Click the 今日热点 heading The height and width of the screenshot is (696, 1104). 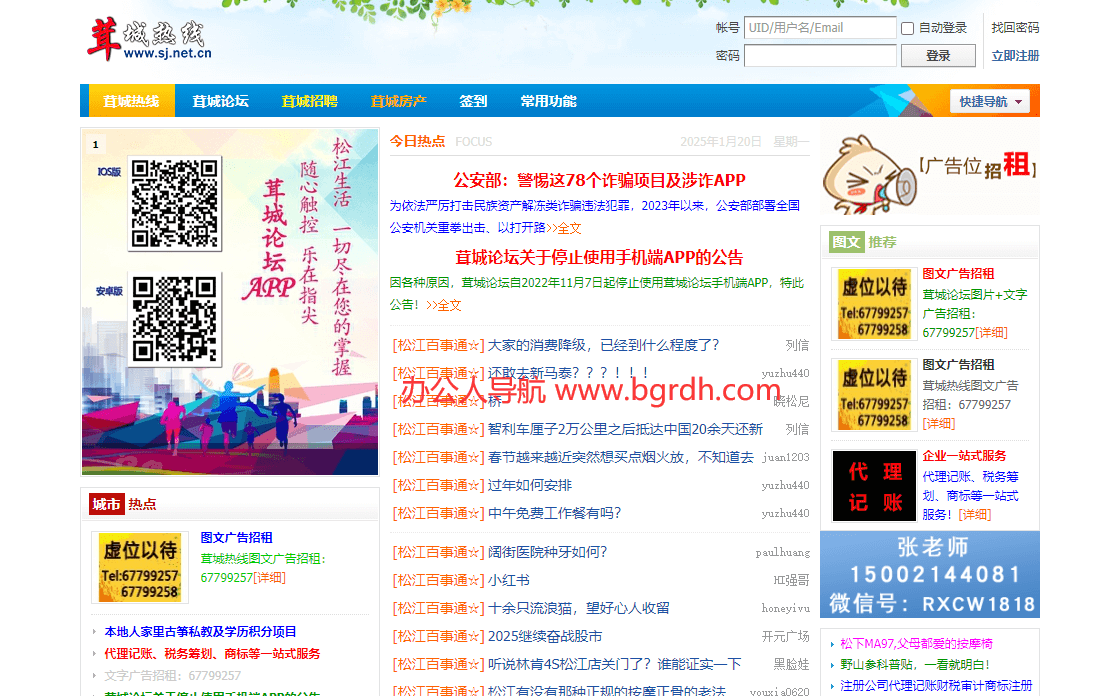click(418, 141)
